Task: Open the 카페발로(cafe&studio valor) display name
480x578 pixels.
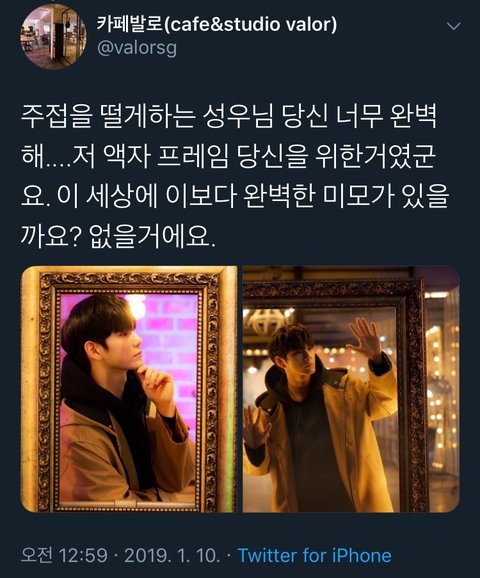Action: pos(217,24)
